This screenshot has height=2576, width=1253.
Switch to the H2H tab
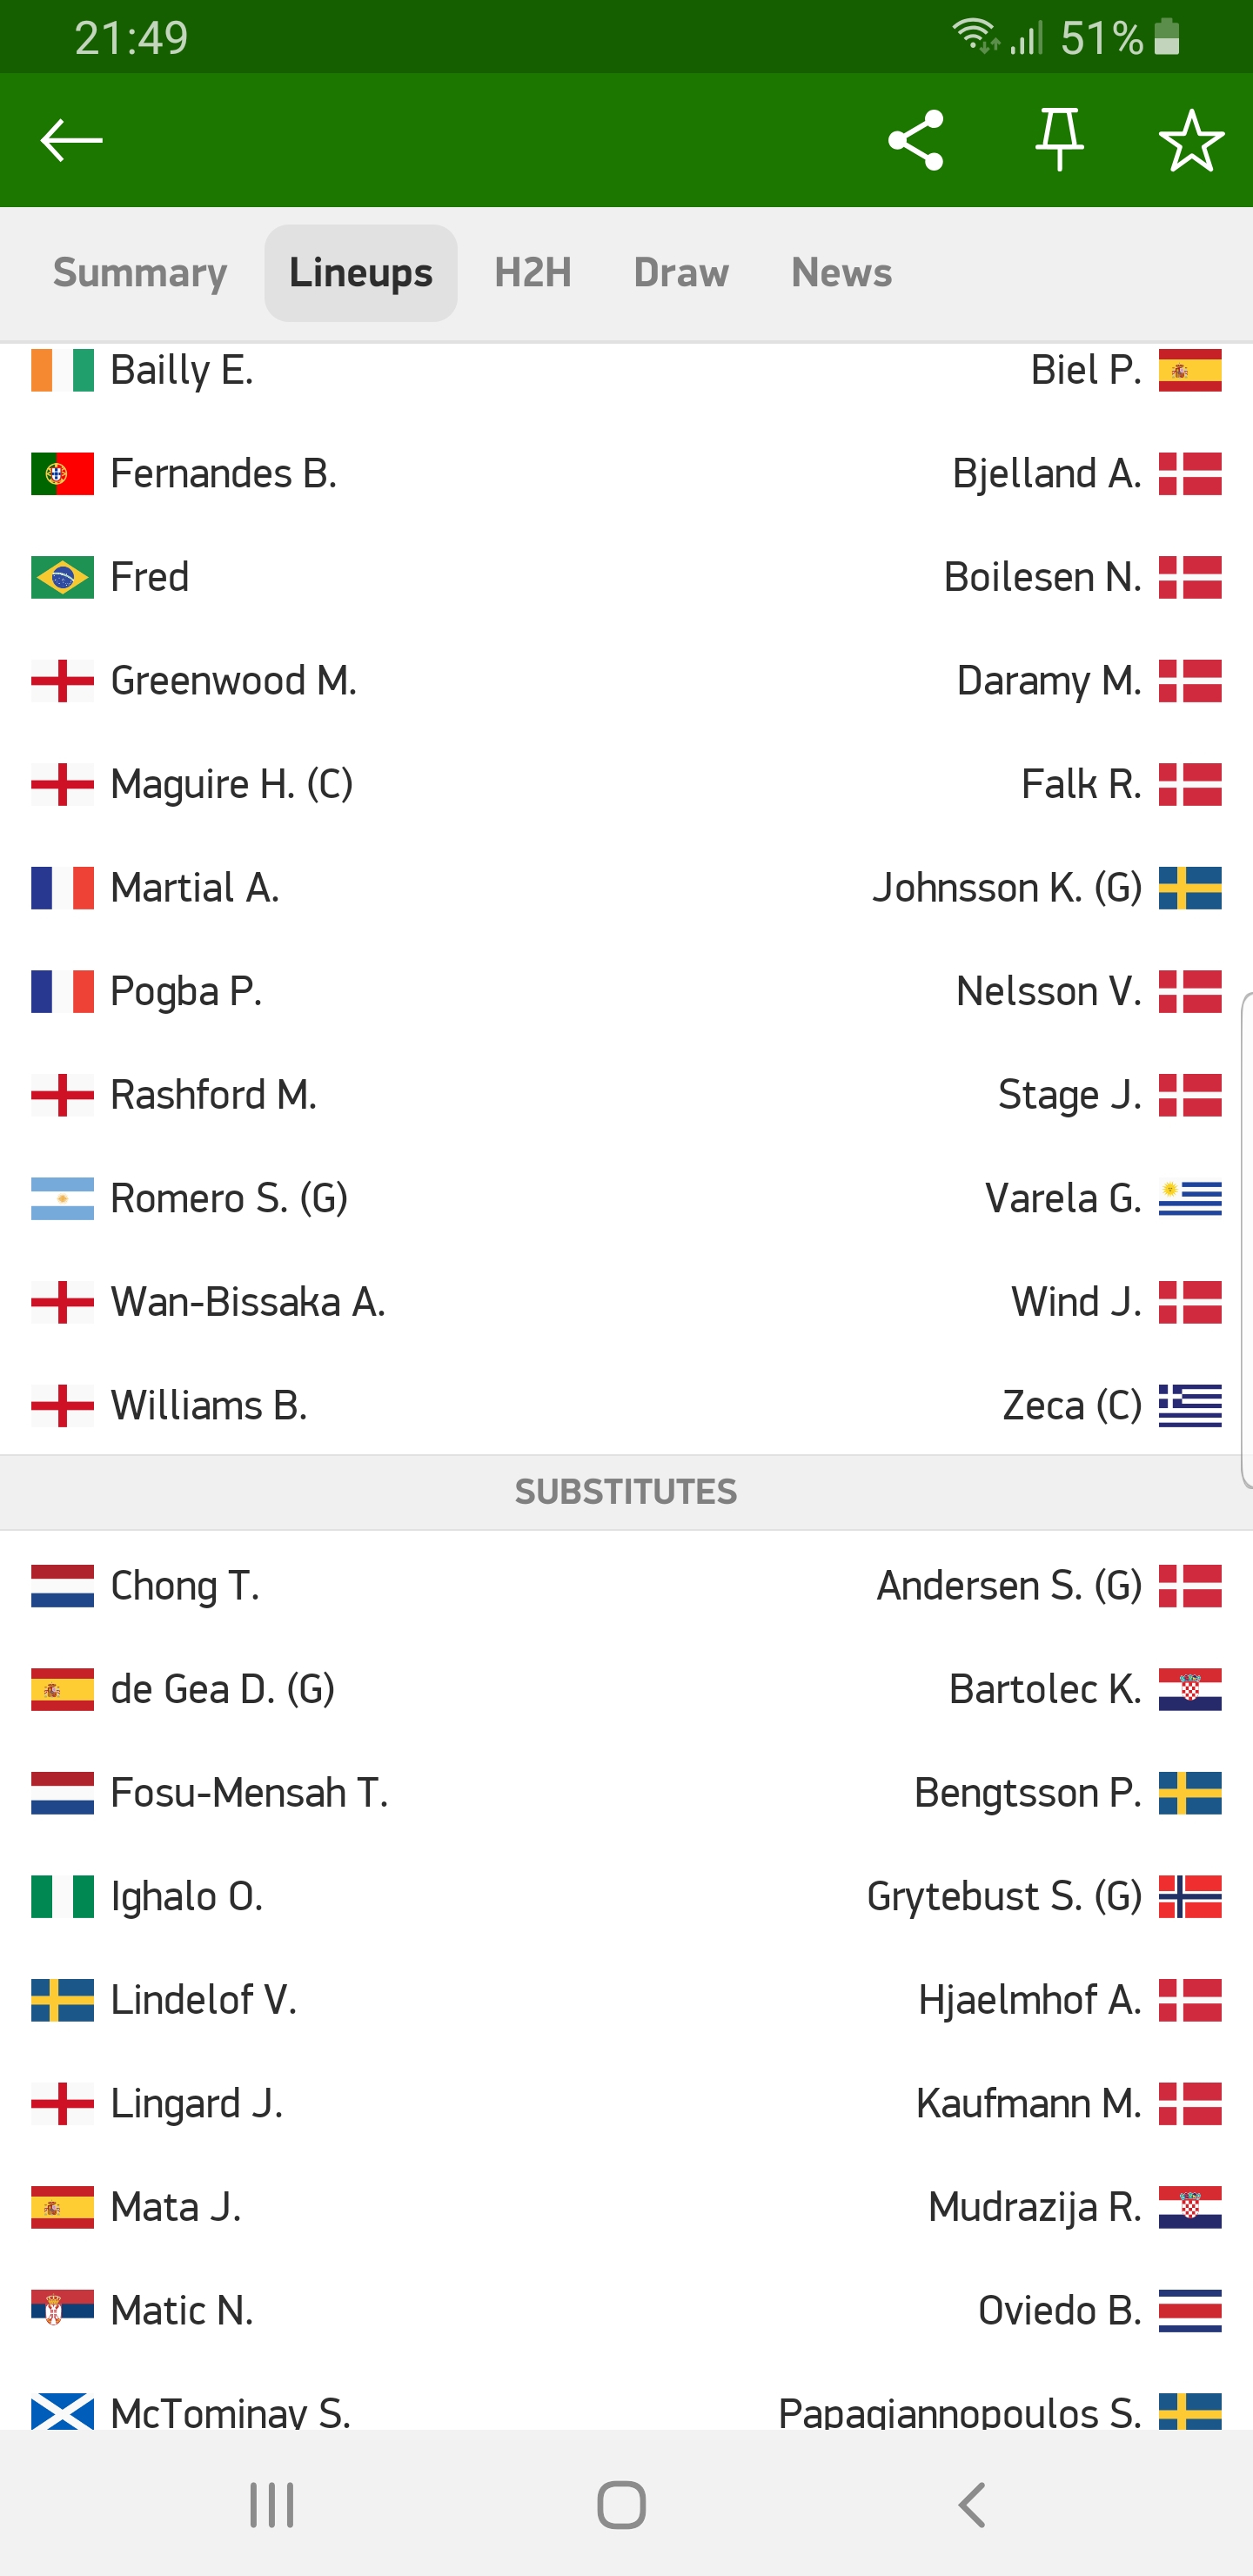533,273
